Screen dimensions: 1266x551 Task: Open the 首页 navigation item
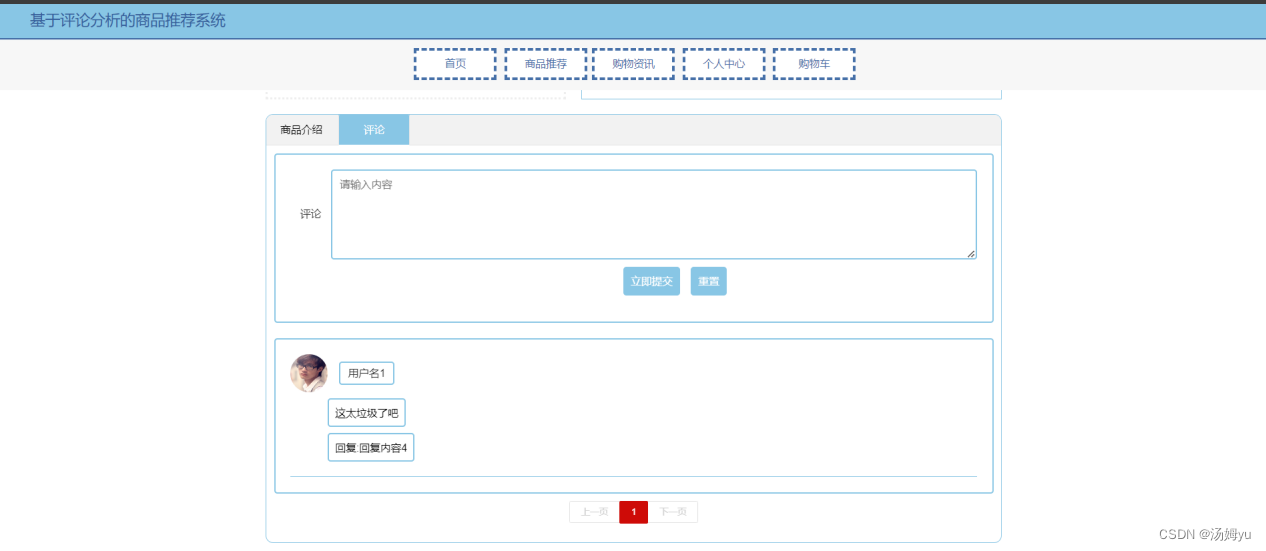[x=455, y=64]
